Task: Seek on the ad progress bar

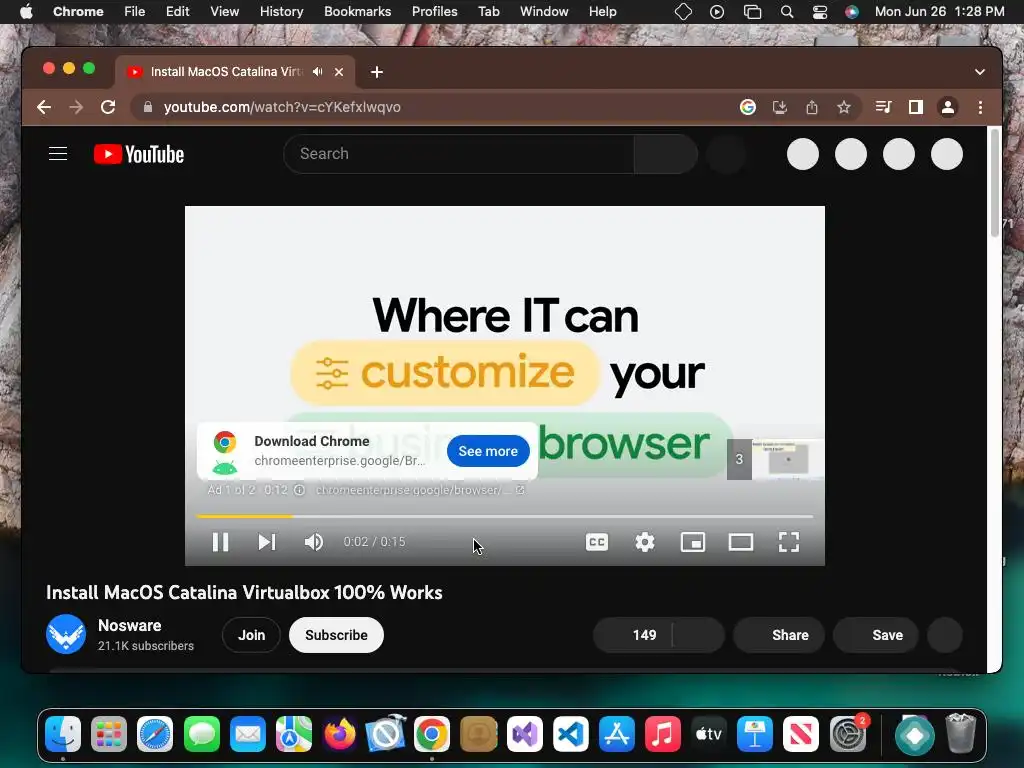Action: point(504,517)
